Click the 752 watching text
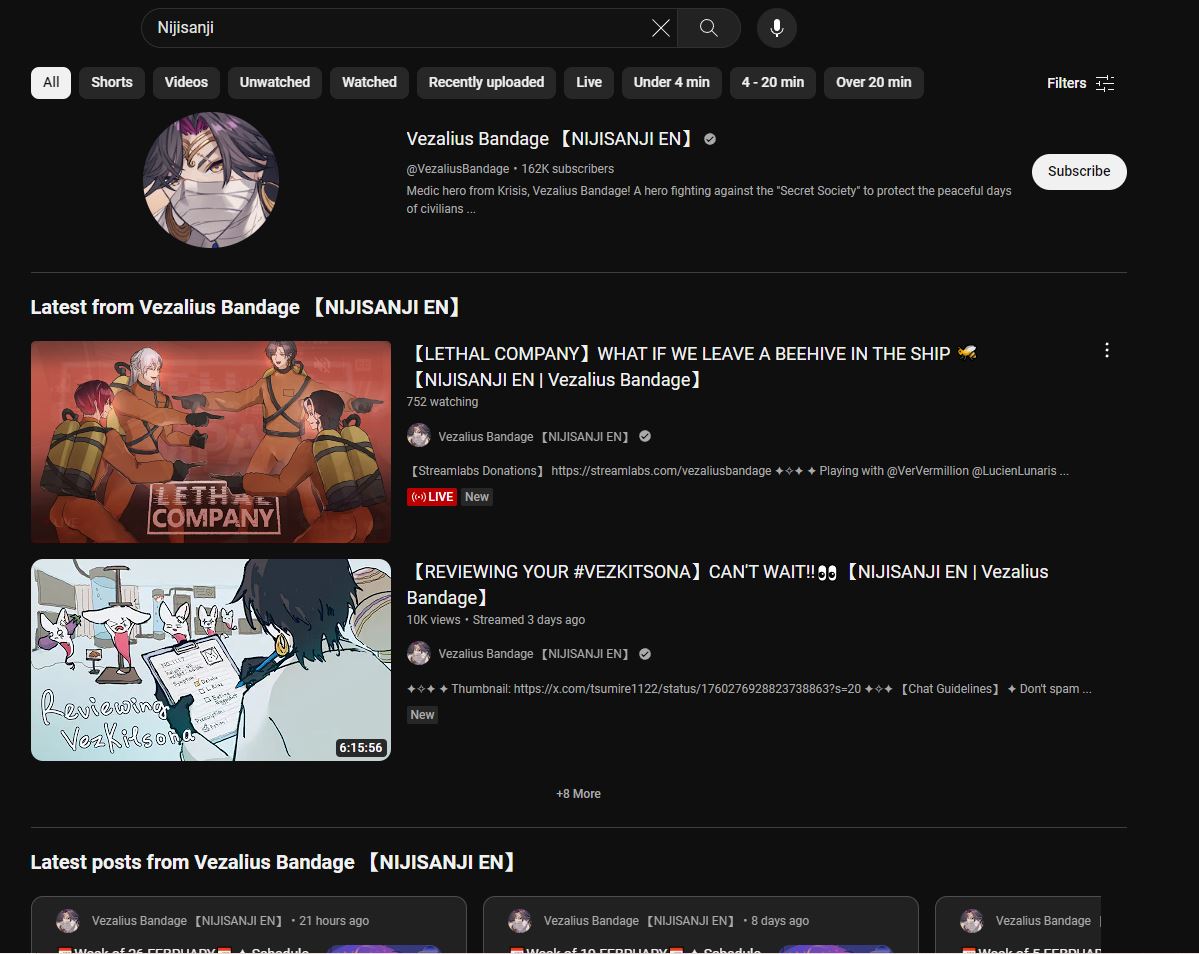This screenshot has height=954, width=1199. coord(442,402)
